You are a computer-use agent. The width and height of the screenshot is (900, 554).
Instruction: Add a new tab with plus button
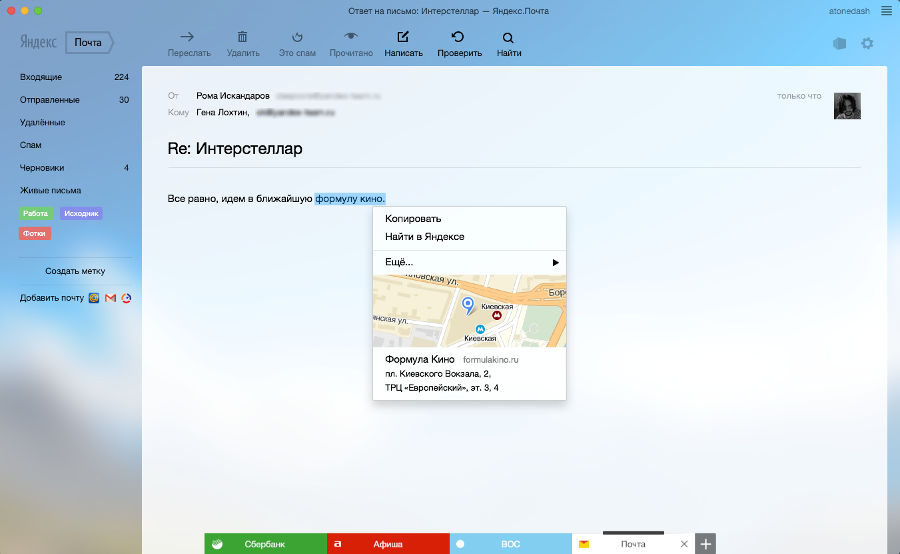coord(705,544)
